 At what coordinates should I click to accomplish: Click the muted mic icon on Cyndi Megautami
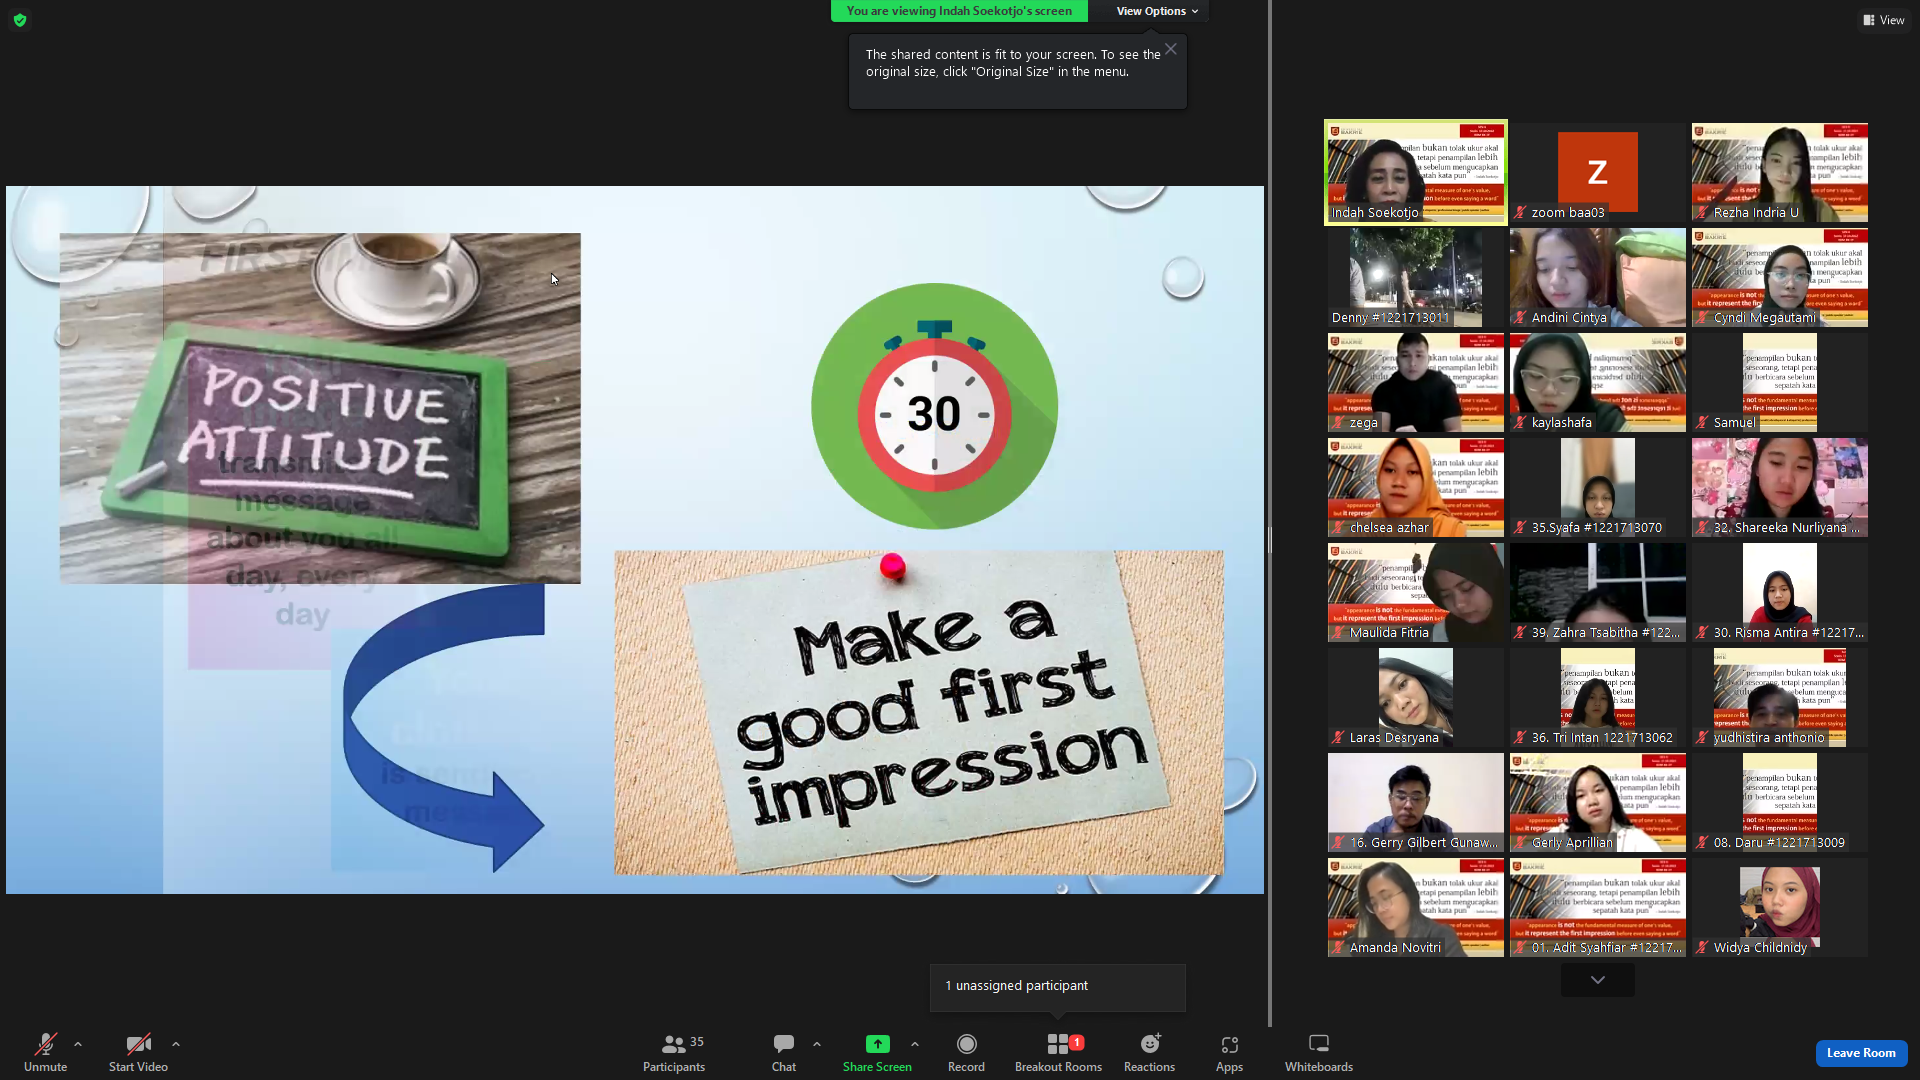pyautogui.click(x=1702, y=317)
